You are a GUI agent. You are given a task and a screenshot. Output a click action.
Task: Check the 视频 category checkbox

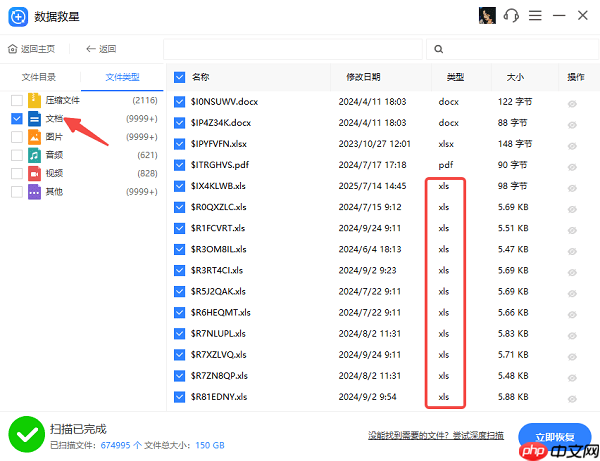tap(17, 173)
